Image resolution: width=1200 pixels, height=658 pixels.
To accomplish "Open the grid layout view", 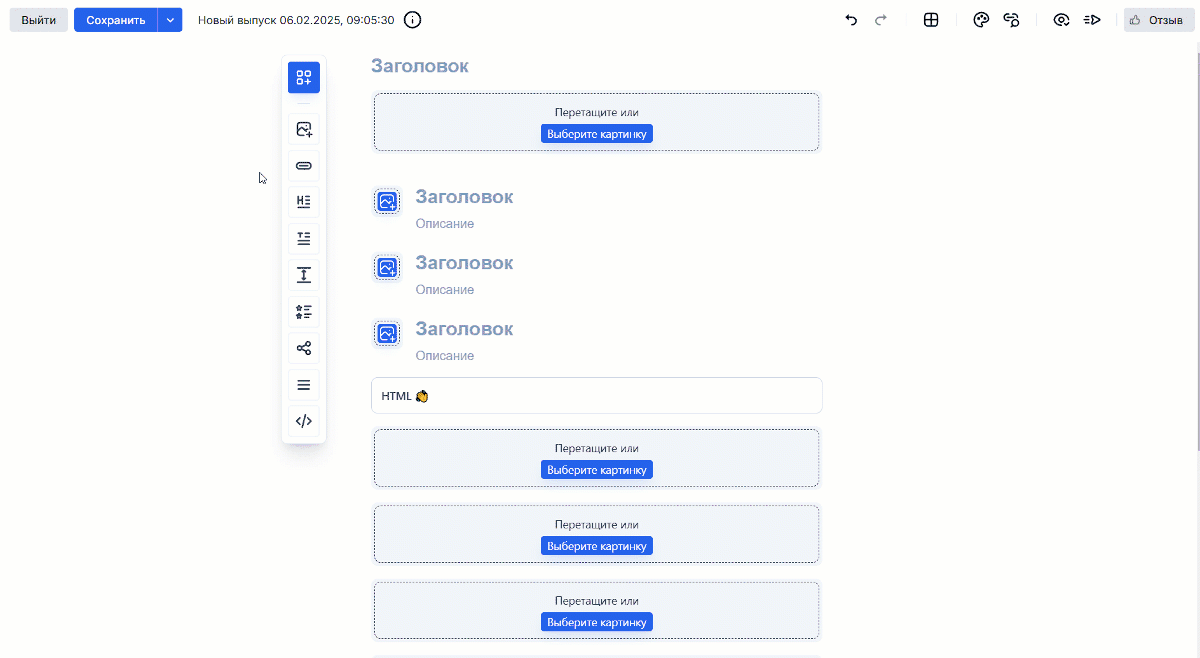I will [x=931, y=20].
